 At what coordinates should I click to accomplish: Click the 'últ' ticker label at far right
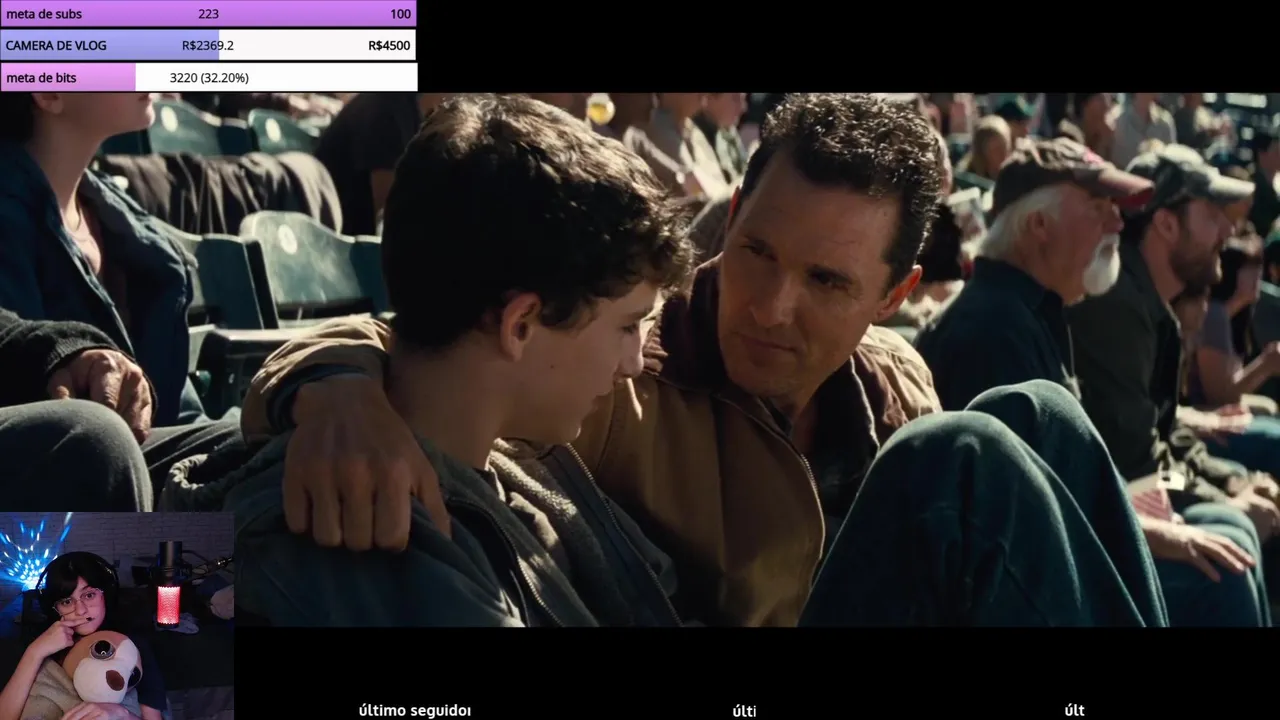[1074, 710]
